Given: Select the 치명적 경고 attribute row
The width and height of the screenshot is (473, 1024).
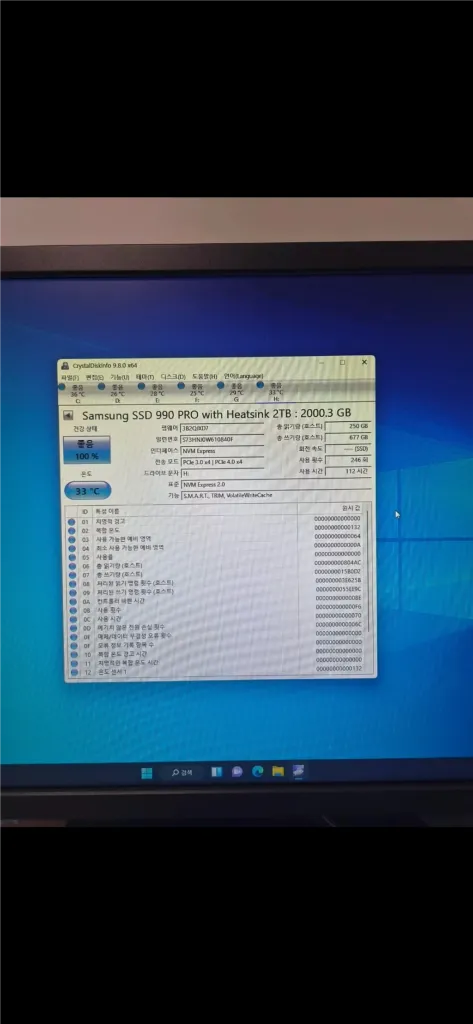Looking at the screenshot, I should click(214, 522).
